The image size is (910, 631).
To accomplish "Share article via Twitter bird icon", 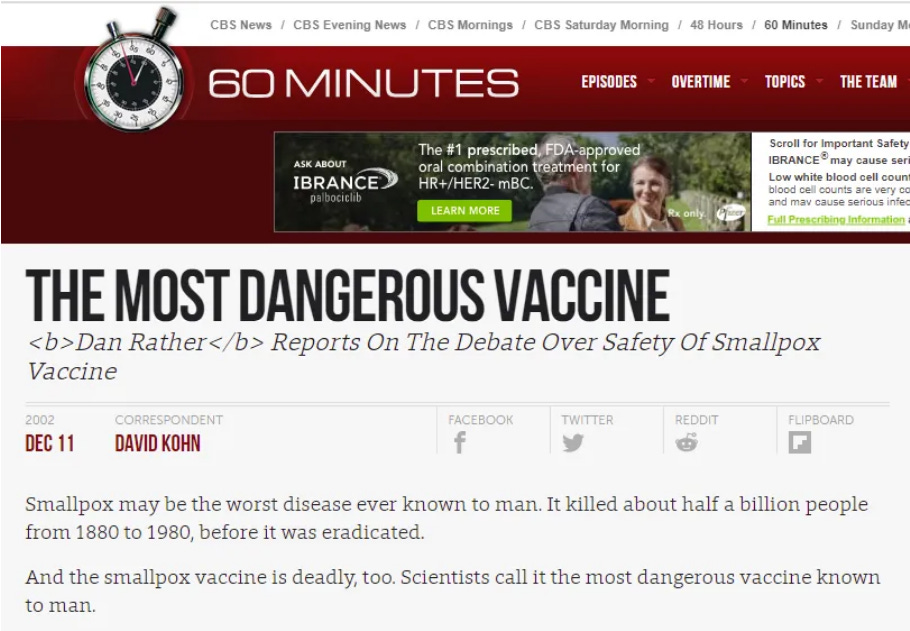I will (x=573, y=443).
